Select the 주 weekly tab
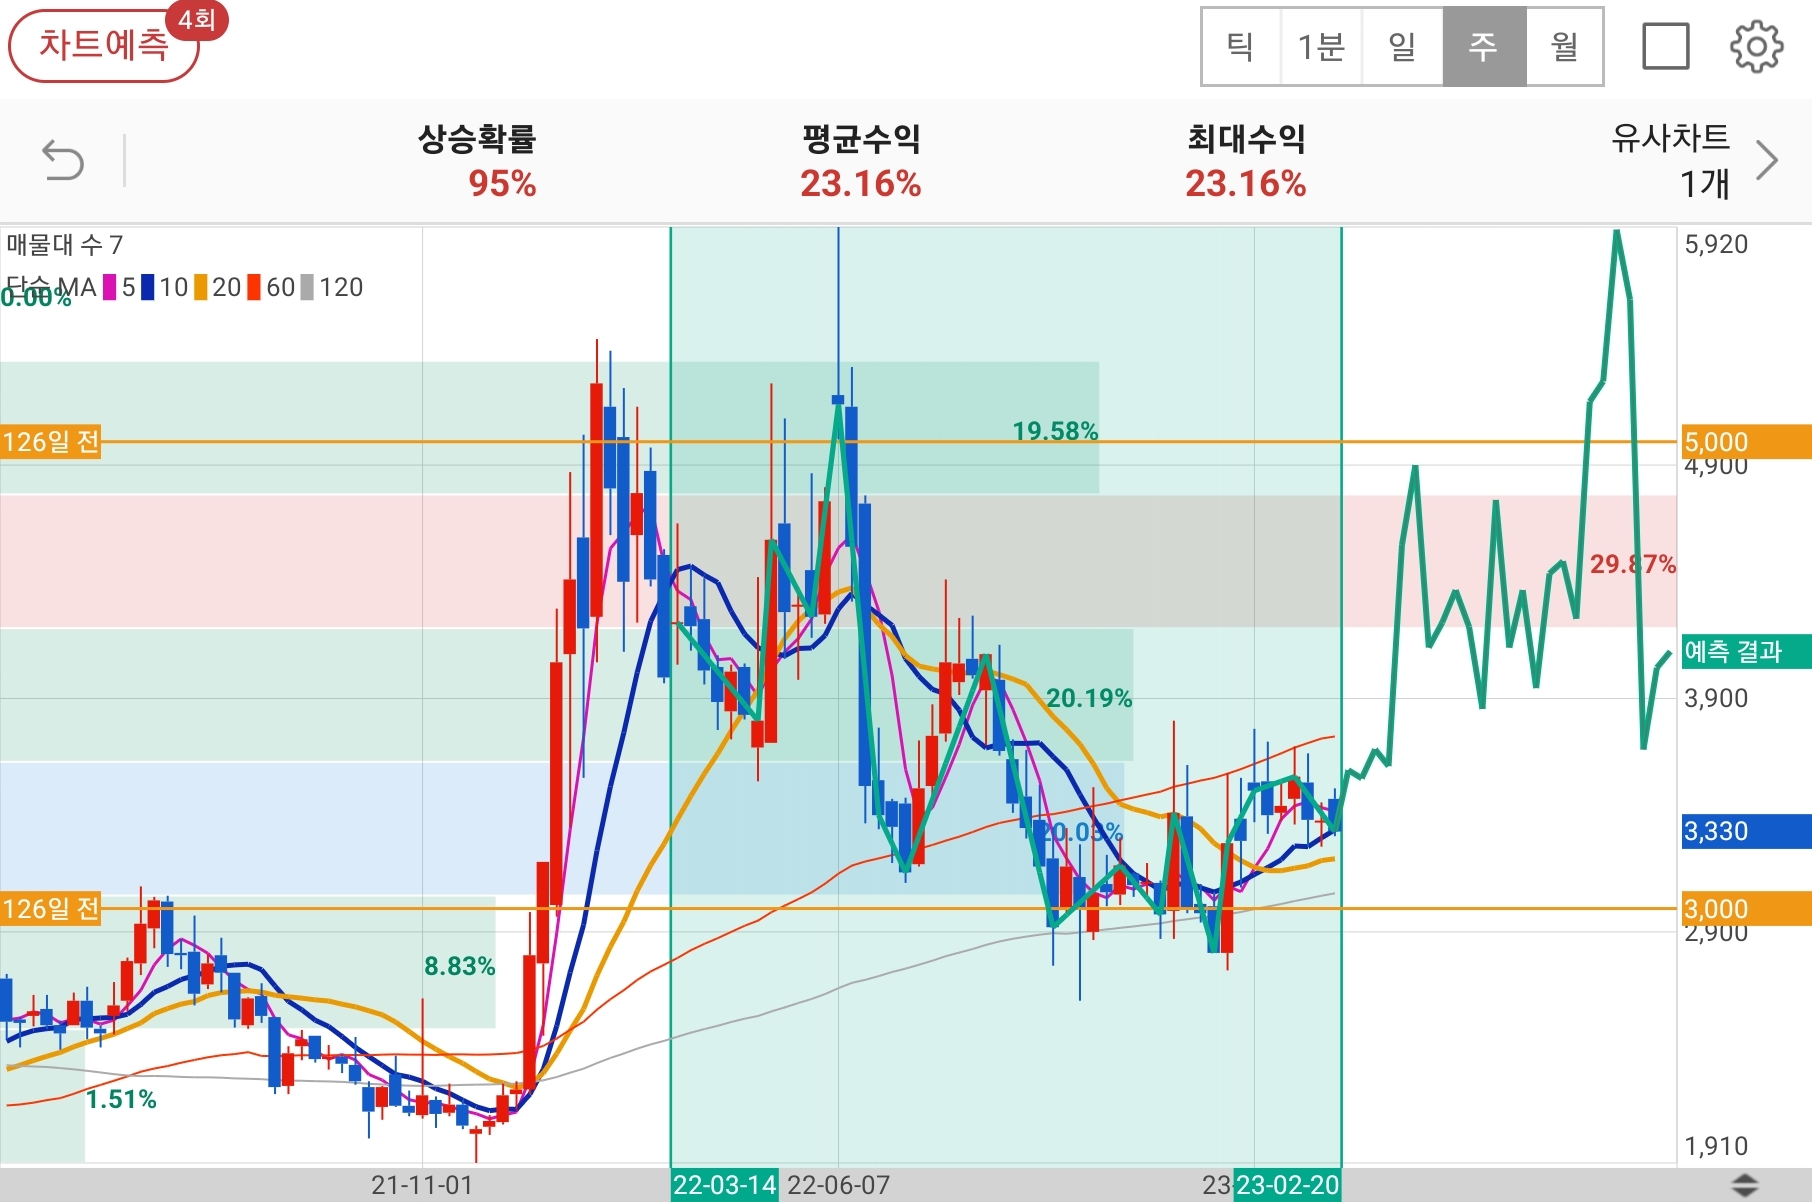The height and width of the screenshot is (1202, 1812). coord(1484,47)
